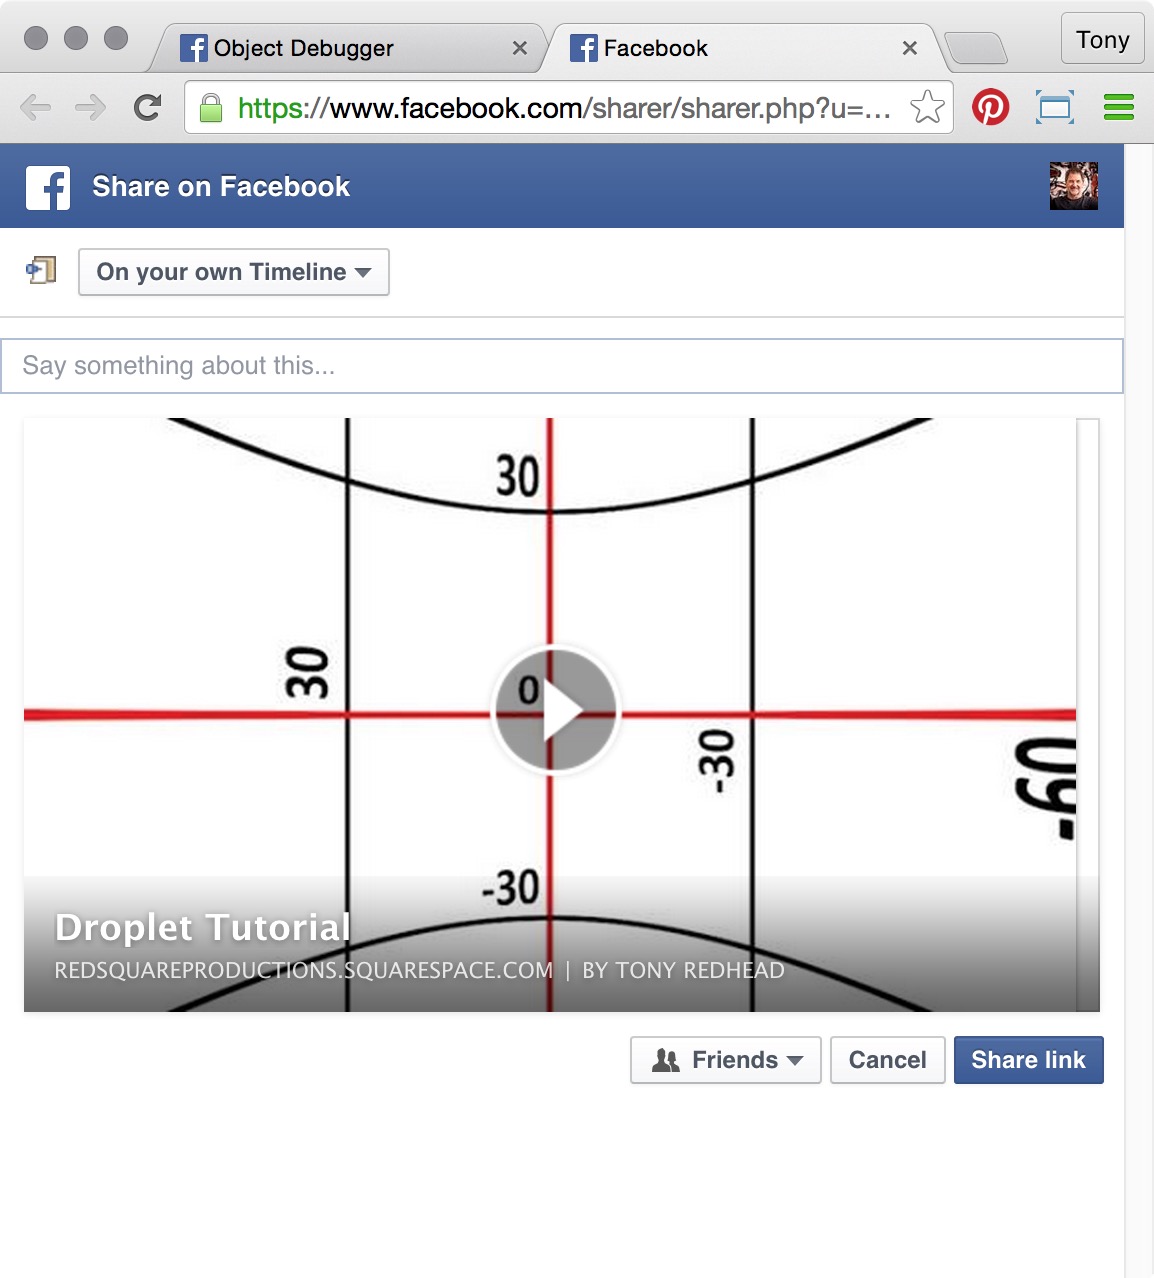Switch to the Object Debugger tab
Screen dimensions: 1154x1278
350,48
